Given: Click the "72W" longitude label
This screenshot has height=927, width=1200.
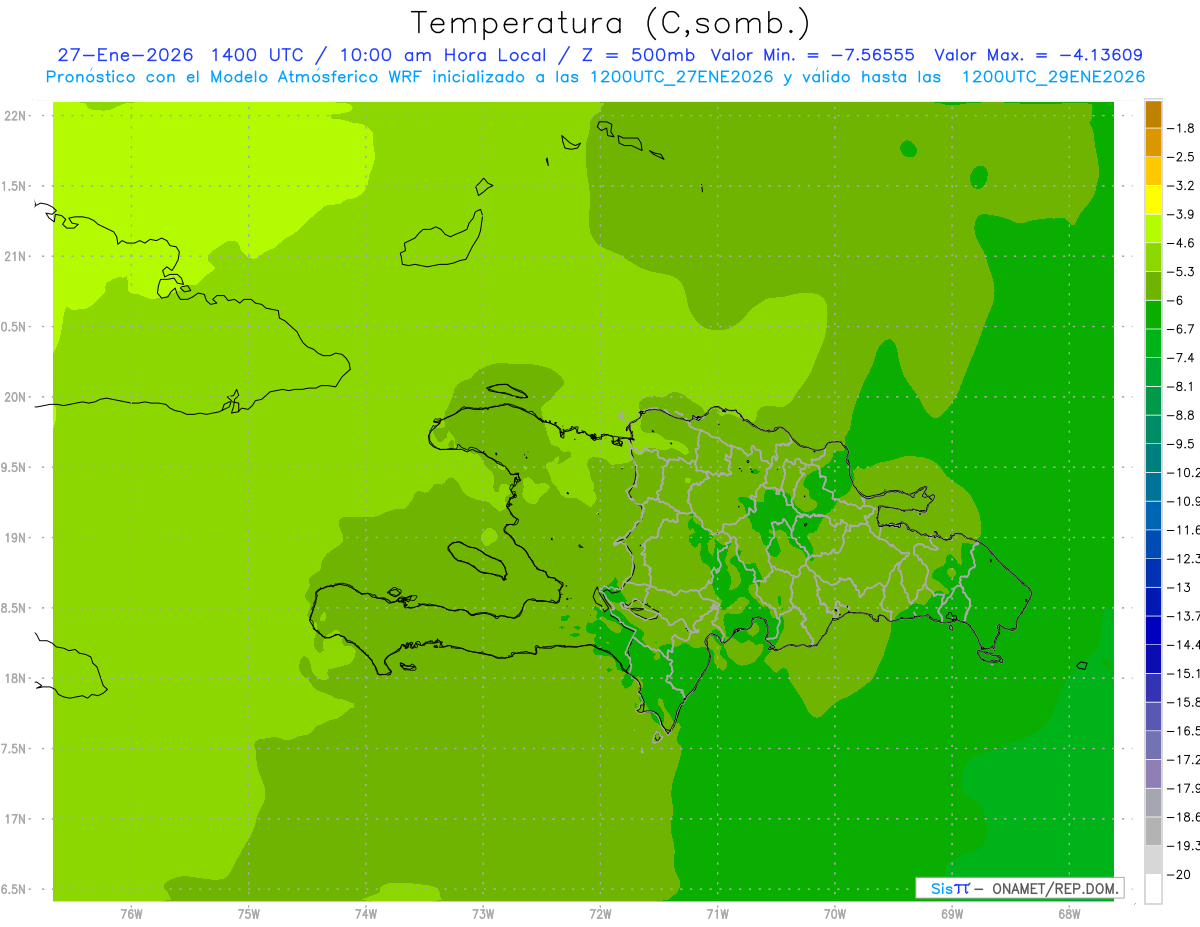Looking at the screenshot, I should pyautogui.click(x=600, y=914).
